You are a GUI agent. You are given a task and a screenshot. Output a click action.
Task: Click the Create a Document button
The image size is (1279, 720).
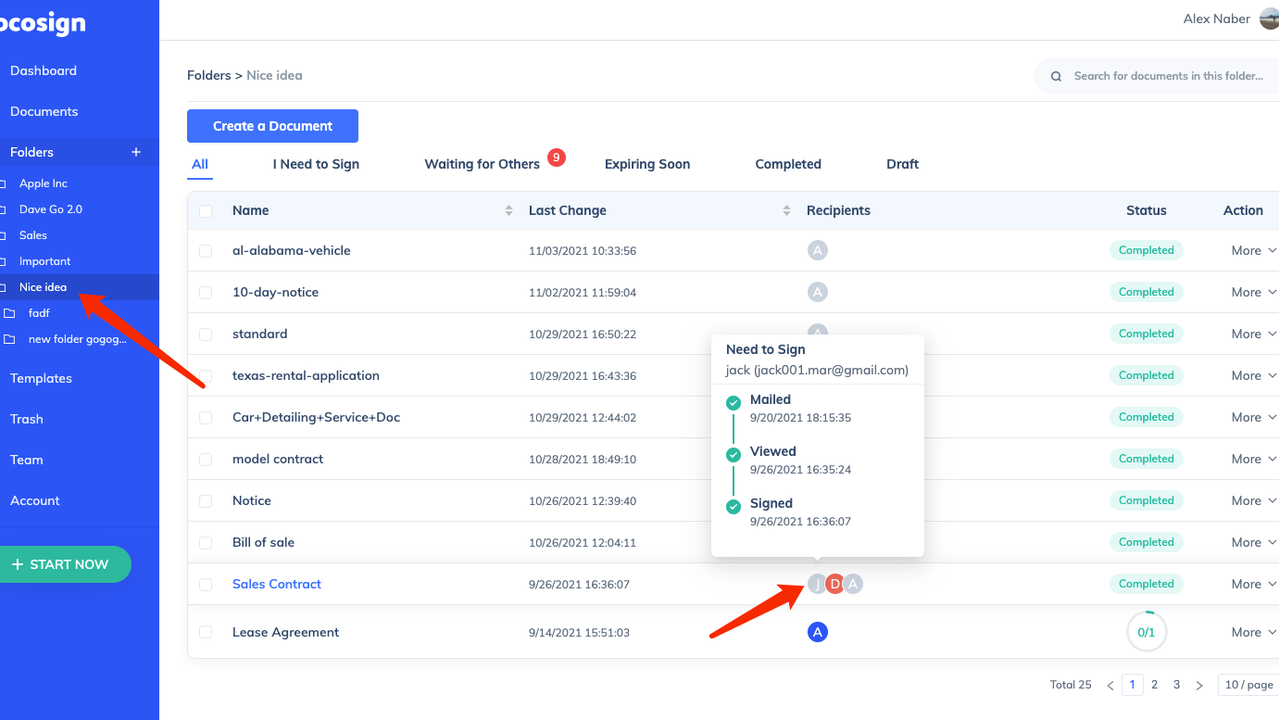tap(272, 126)
